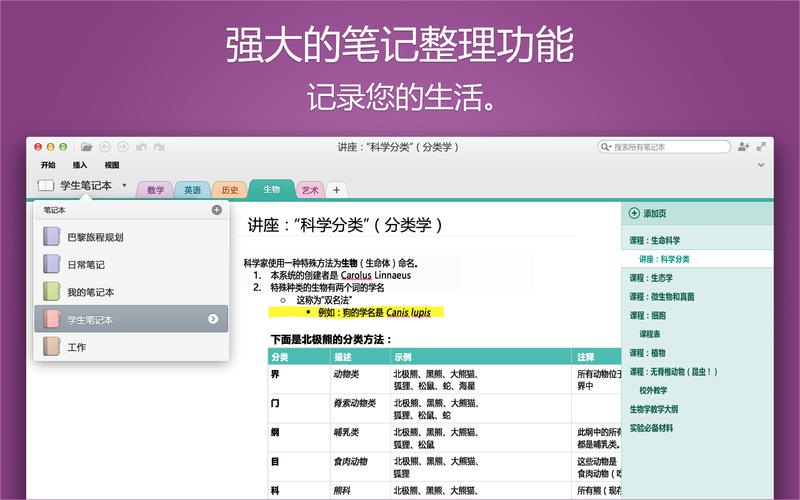Image resolution: width=800 pixels, height=500 pixels.
Task: Click the highlighted line with Canis lupis
Action: [x=356, y=312]
